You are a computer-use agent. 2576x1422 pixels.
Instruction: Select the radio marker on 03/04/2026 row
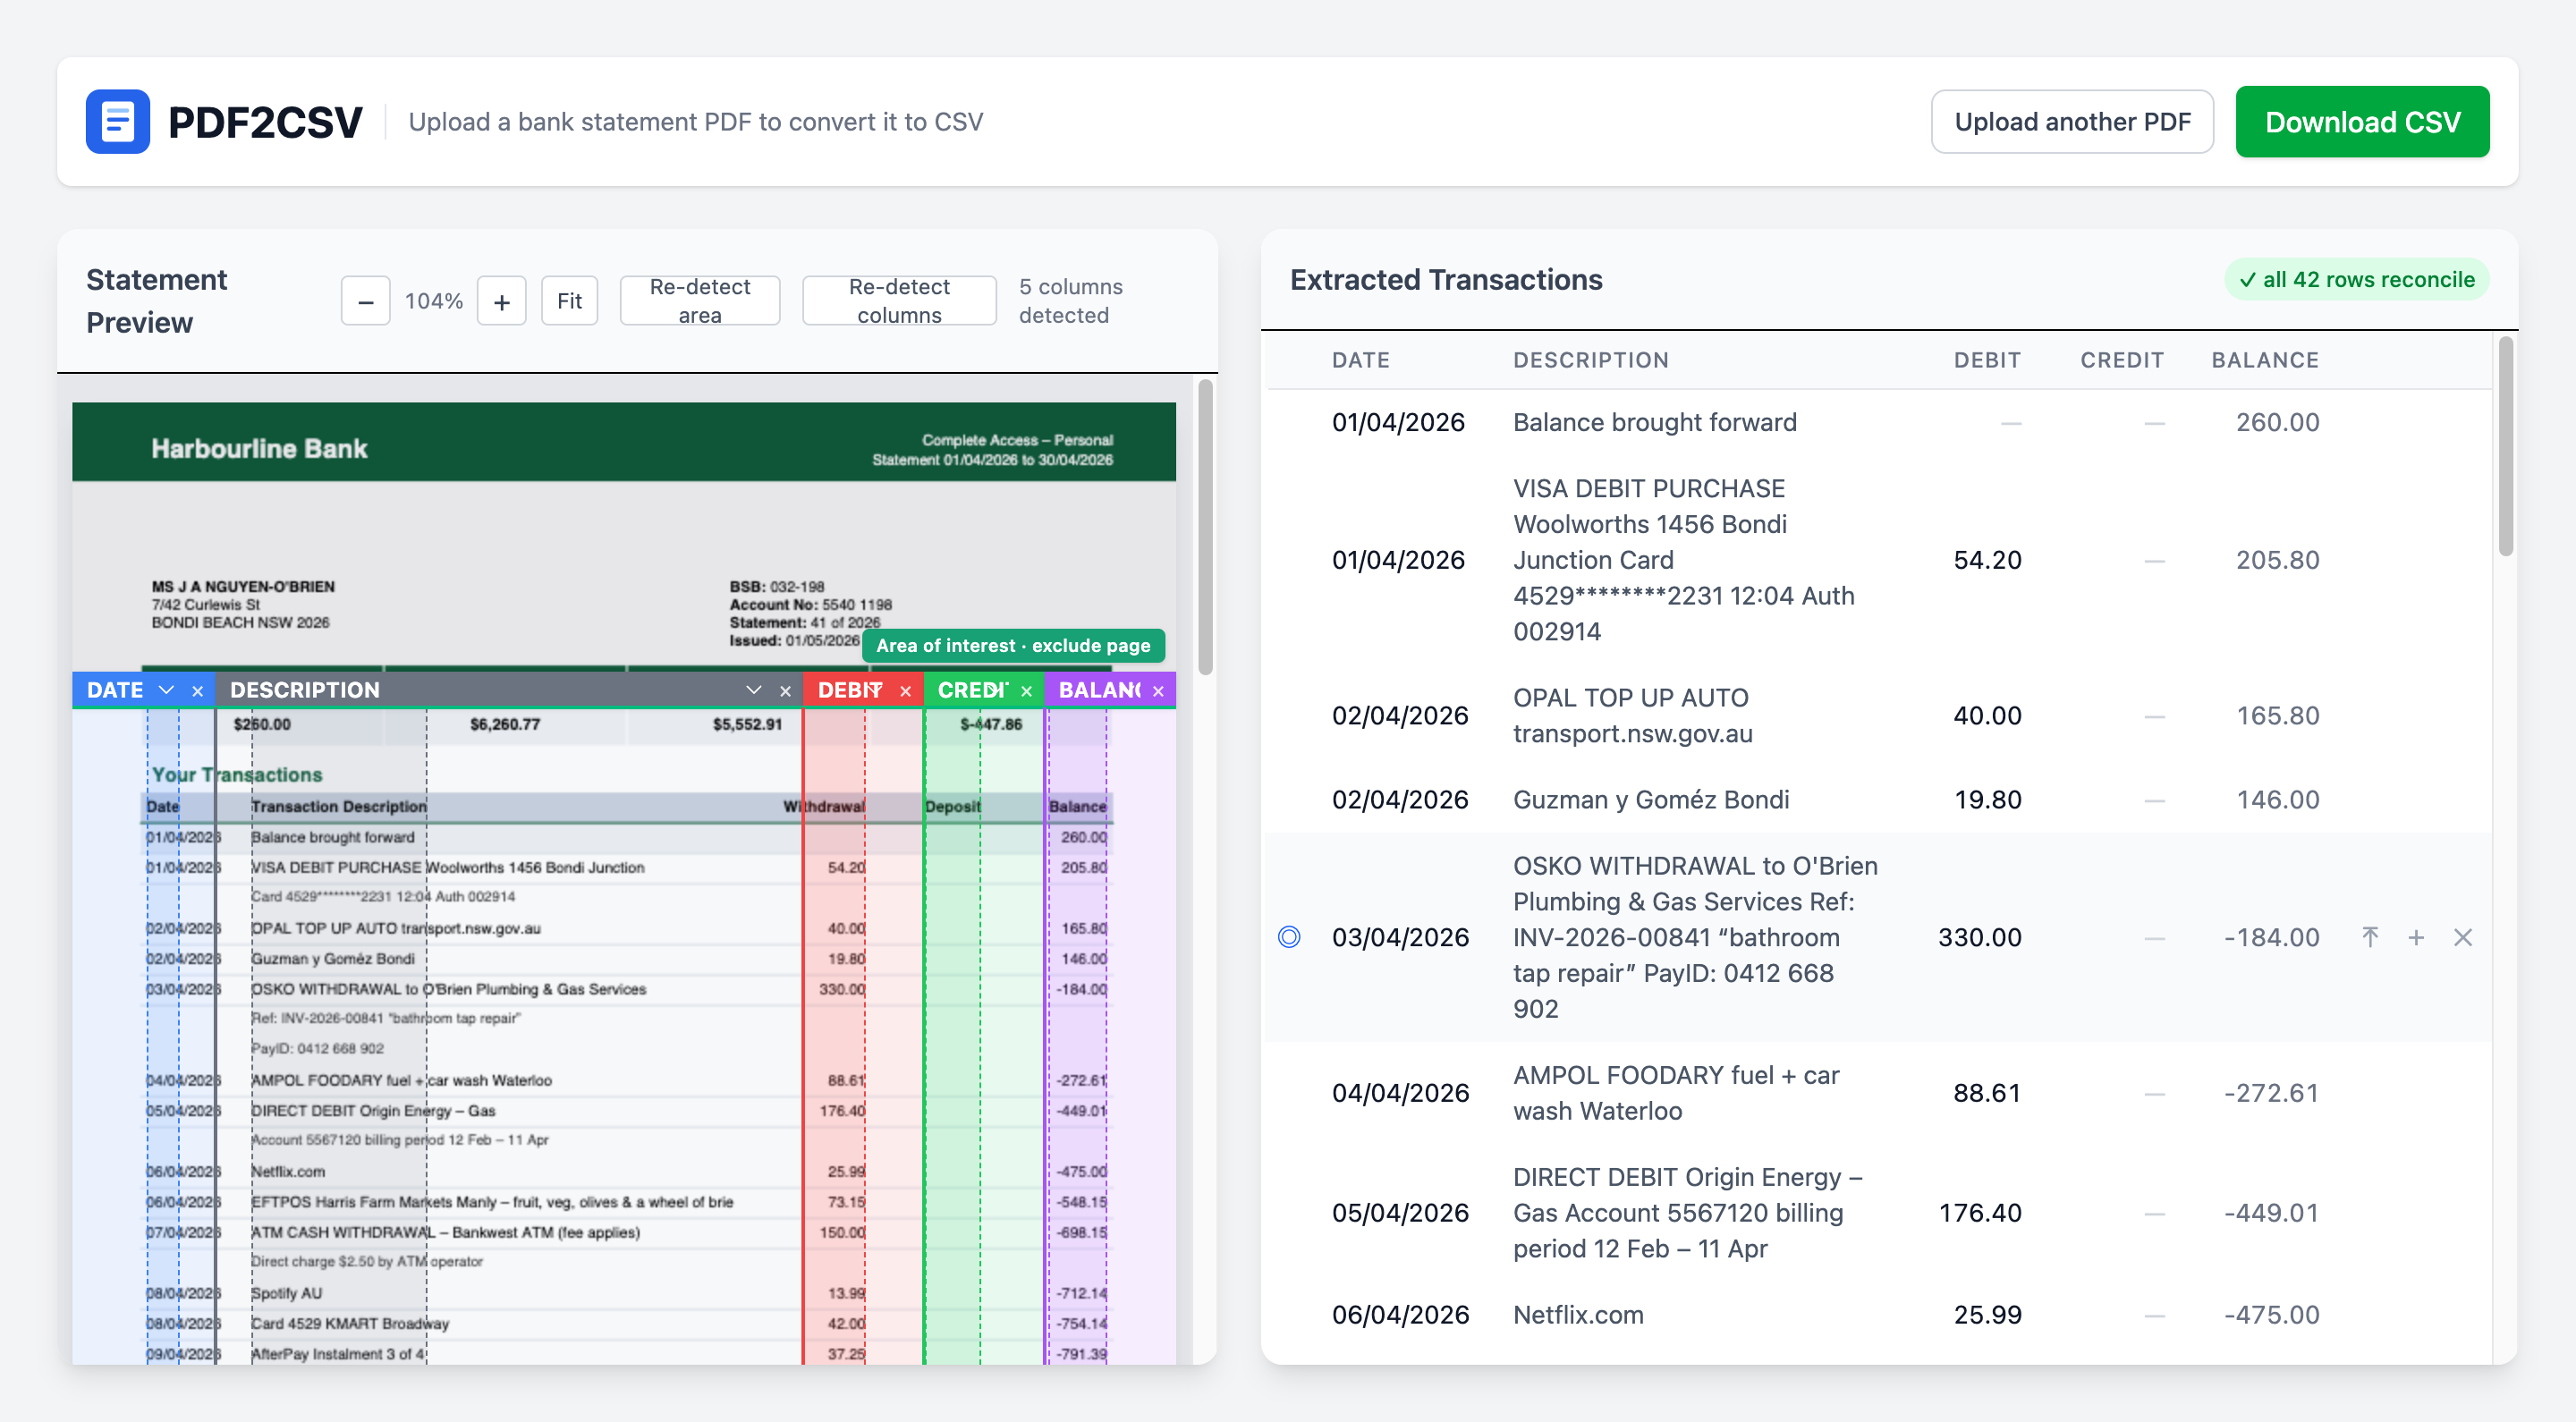click(1289, 937)
